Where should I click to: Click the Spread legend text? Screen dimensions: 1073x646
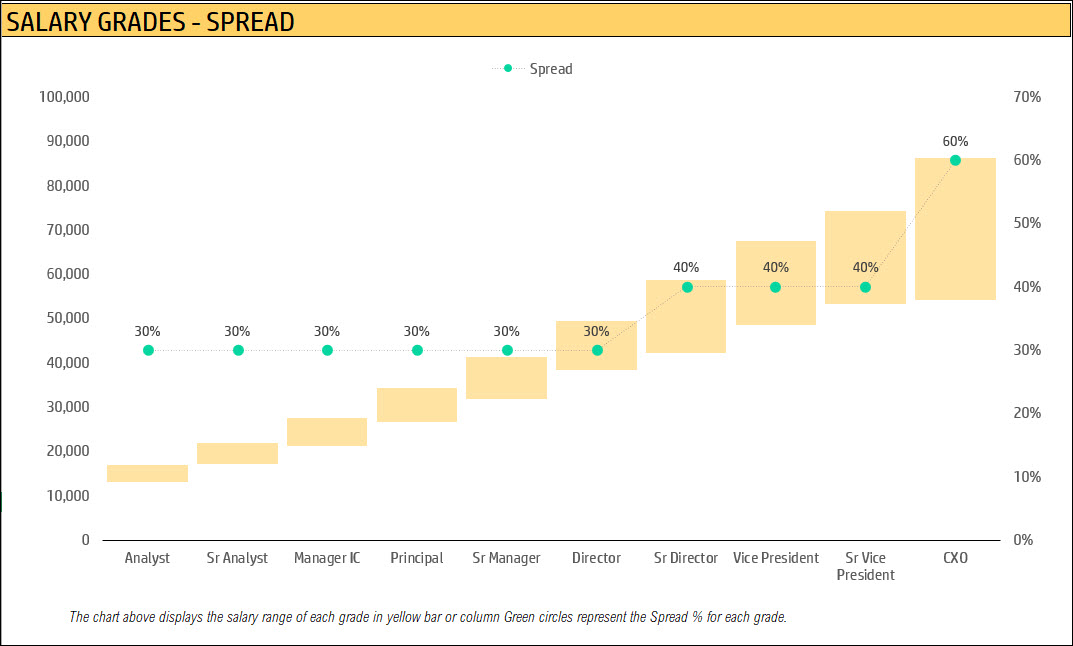[551, 68]
